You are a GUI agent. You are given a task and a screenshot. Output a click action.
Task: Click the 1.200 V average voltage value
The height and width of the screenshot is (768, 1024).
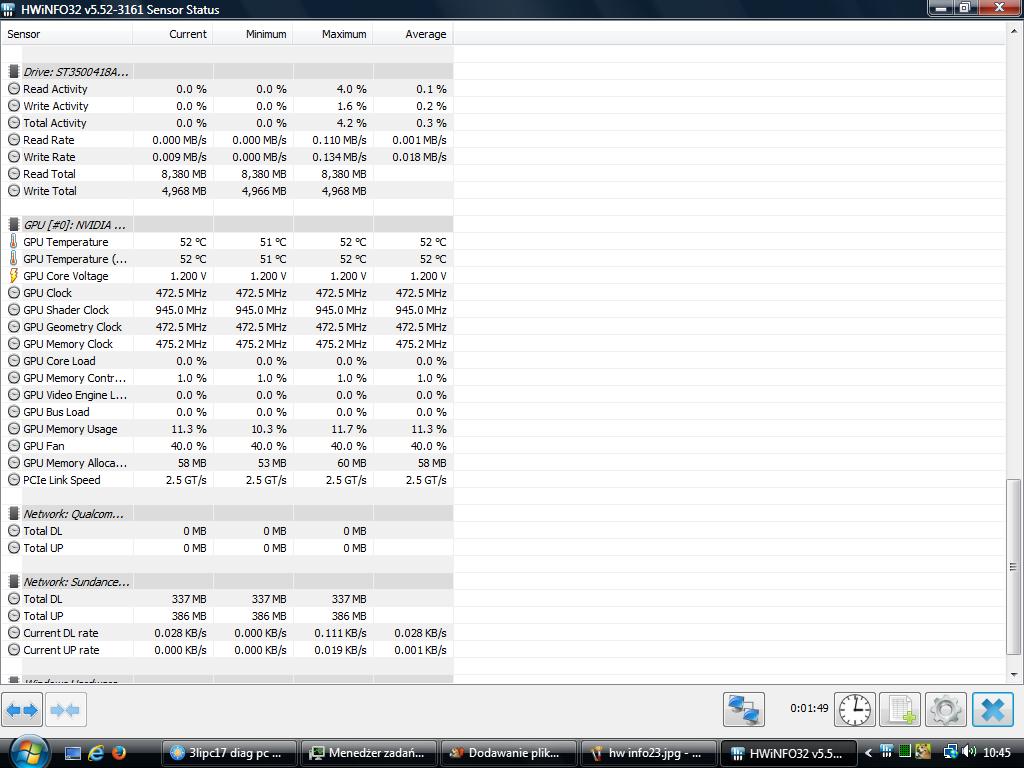click(428, 276)
